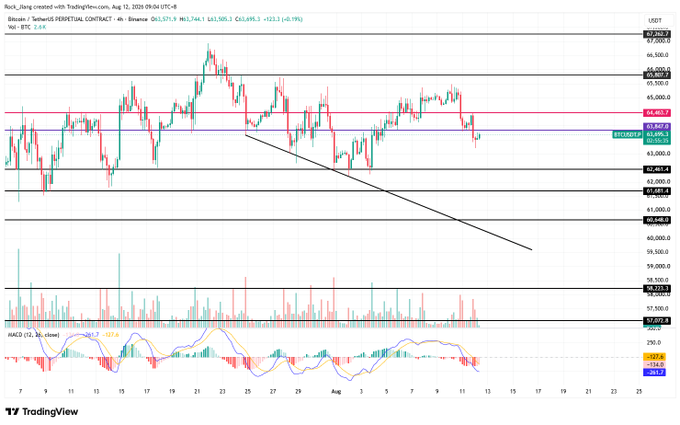Screen dimensions: 680x425
Task: Click the 250.0 tick on the MACD scale
Action: pos(654,343)
